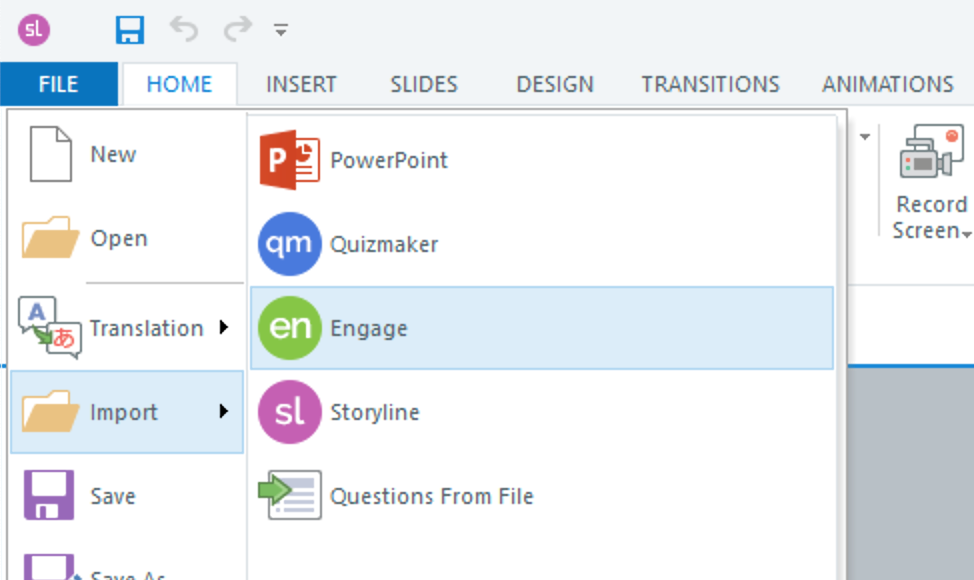The height and width of the screenshot is (580, 974).
Task: Open the FILE tab
Action: 59,84
